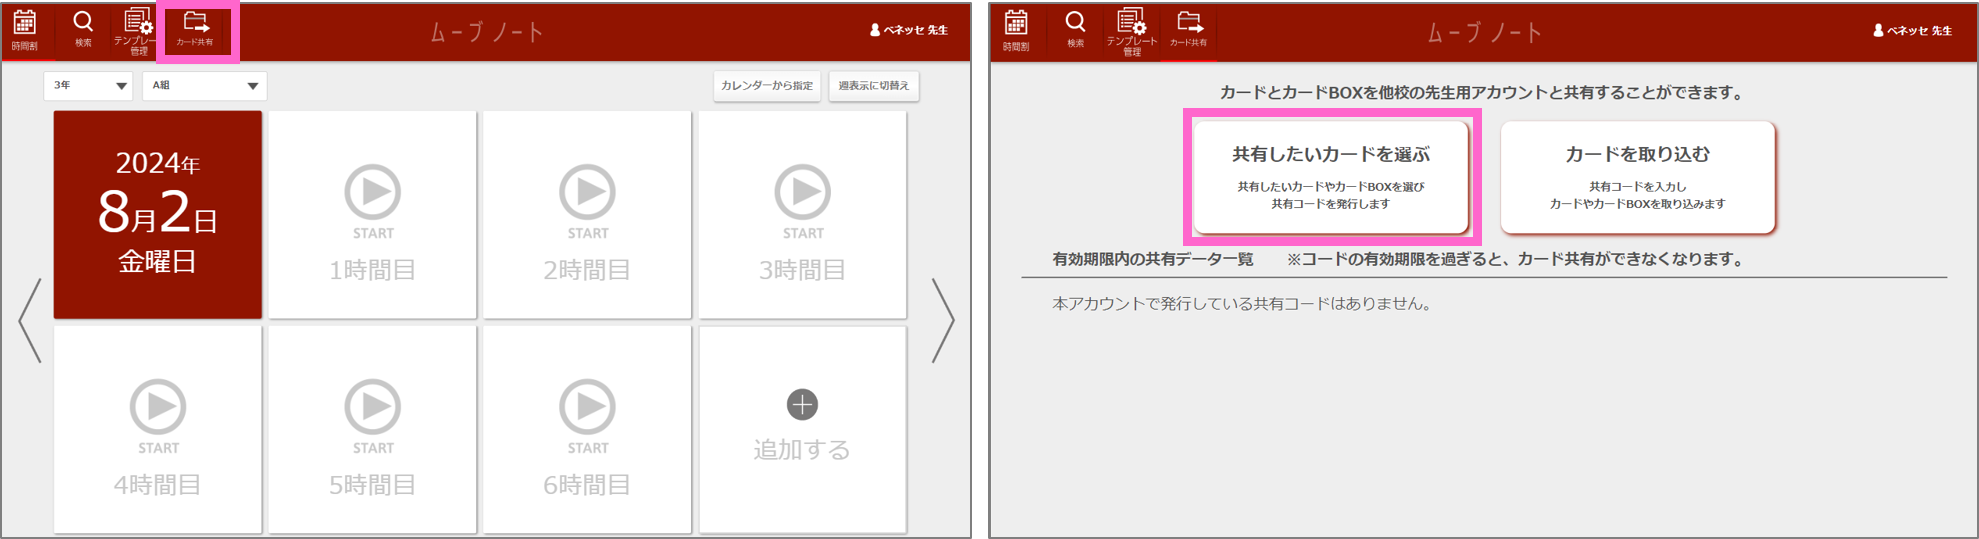Open ベネッセ先生 user menu in right window
The width and height of the screenshot is (1979, 539).
point(1911,30)
